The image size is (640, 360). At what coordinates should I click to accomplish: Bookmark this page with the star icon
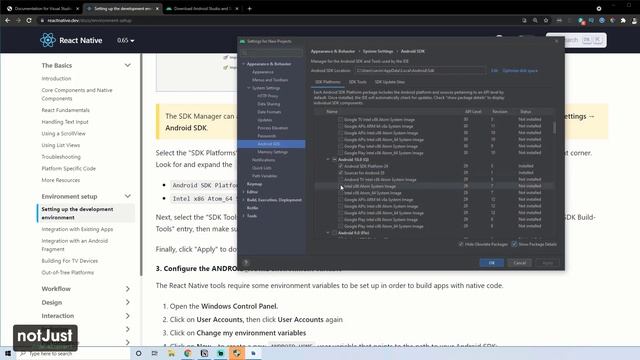point(546,20)
